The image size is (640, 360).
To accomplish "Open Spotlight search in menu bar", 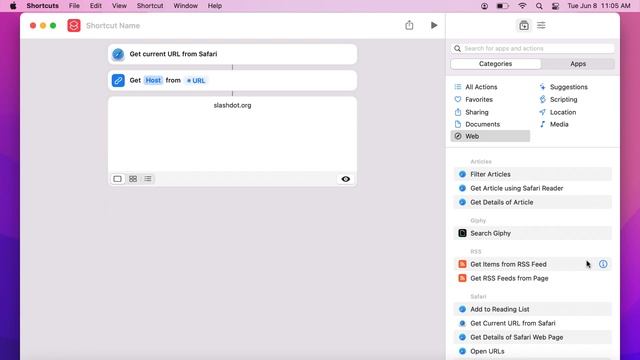I will (539, 6).
